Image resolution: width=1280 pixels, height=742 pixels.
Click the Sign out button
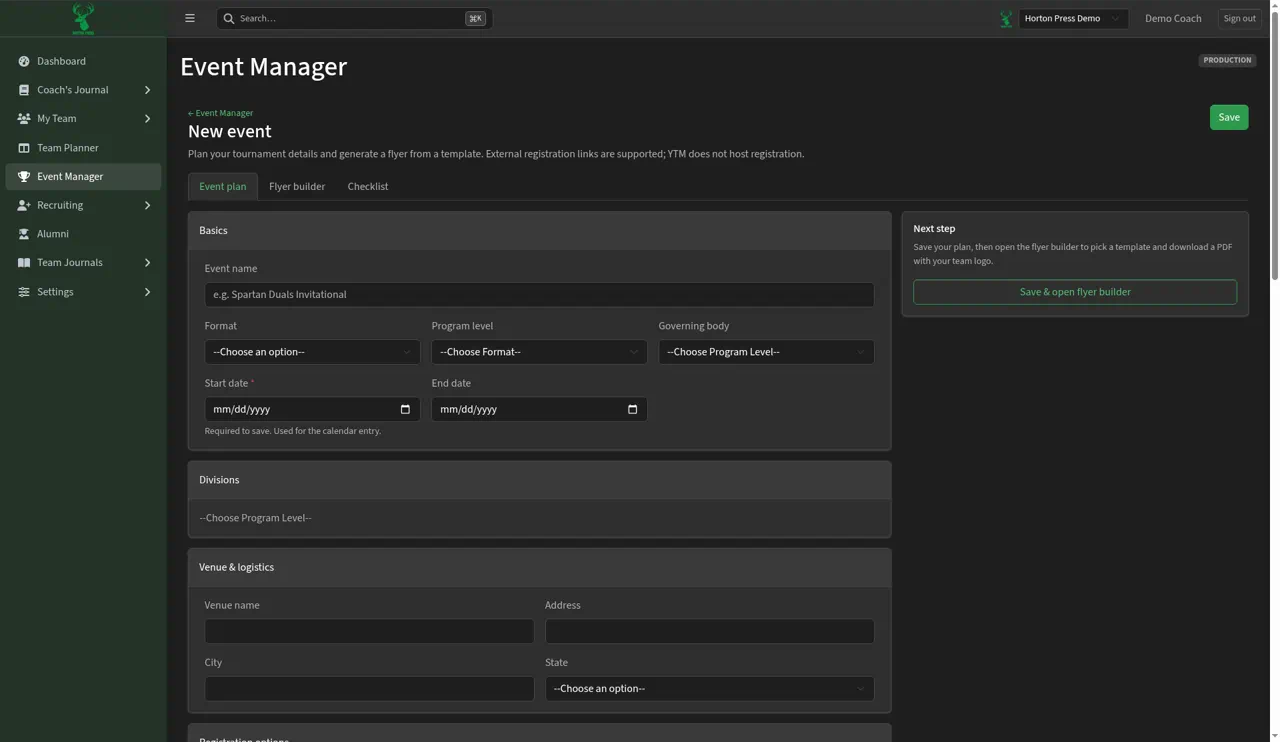[1240, 18]
